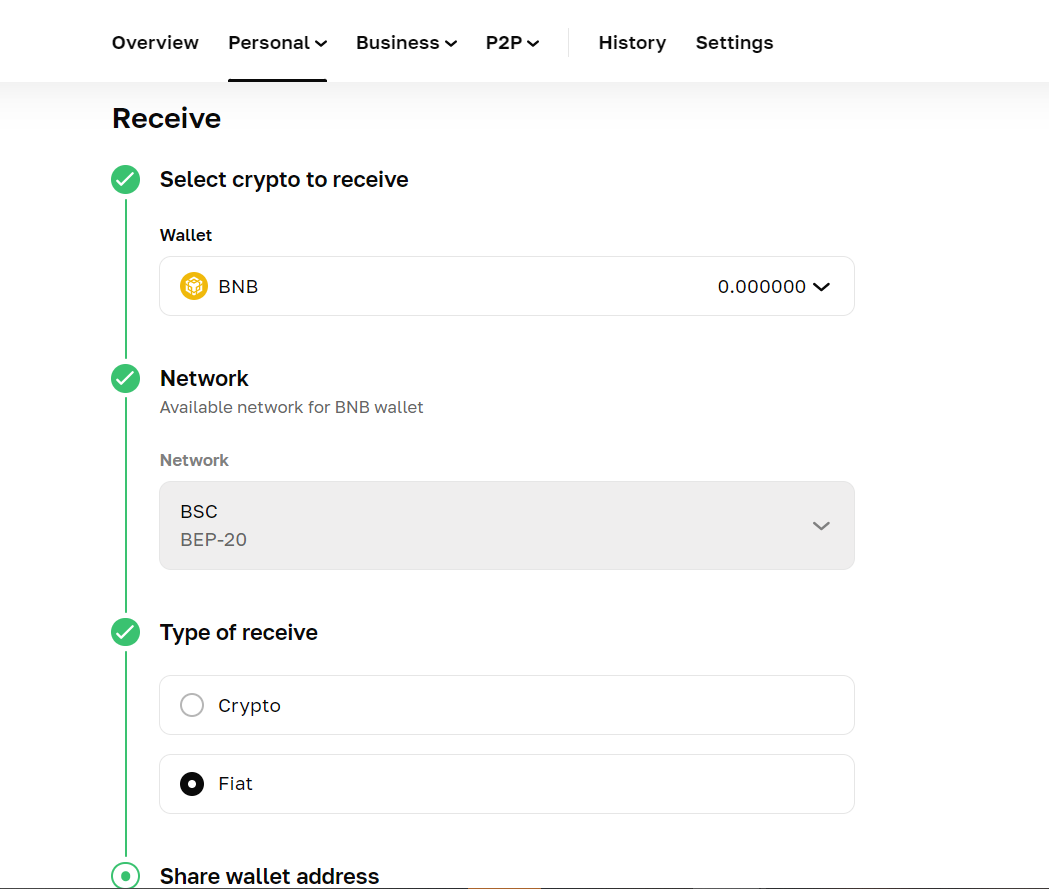Viewport: 1049px width, 889px height.
Task: Open the Settings section
Action: 734,42
